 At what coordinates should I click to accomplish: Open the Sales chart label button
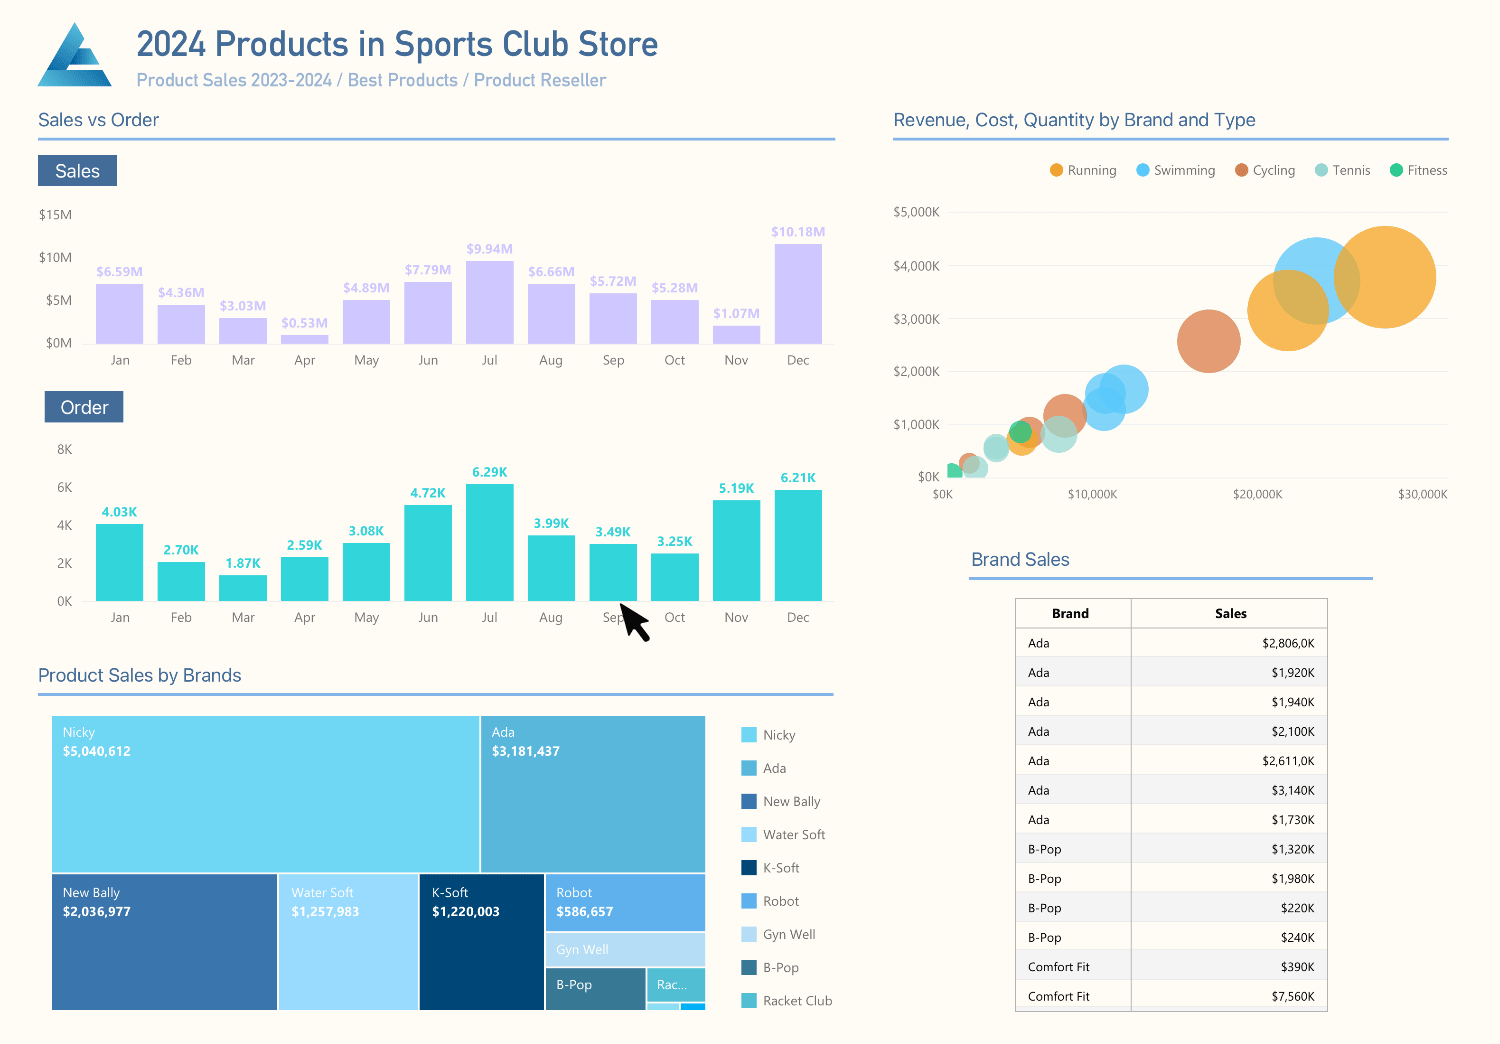(x=77, y=171)
